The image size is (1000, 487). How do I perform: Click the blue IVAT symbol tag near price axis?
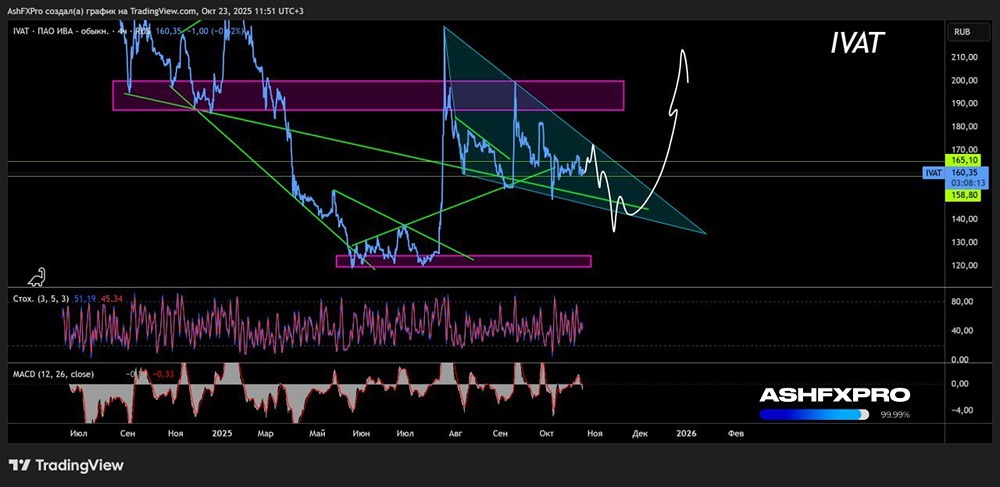[934, 172]
